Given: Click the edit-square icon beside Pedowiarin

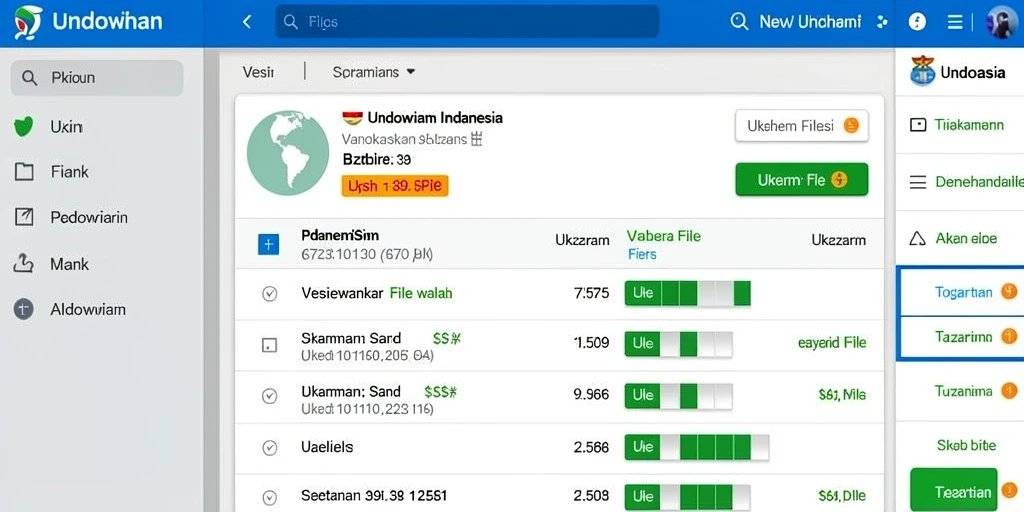Looking at the screenshot, I should tap(24, 217).
